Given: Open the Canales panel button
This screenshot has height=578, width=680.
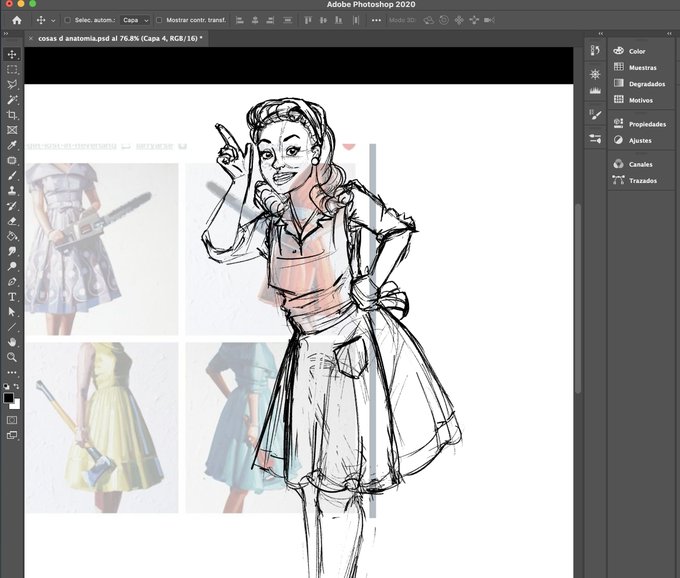Looking at the screenshot, I should pyautogui.click(x=640, y=164).
